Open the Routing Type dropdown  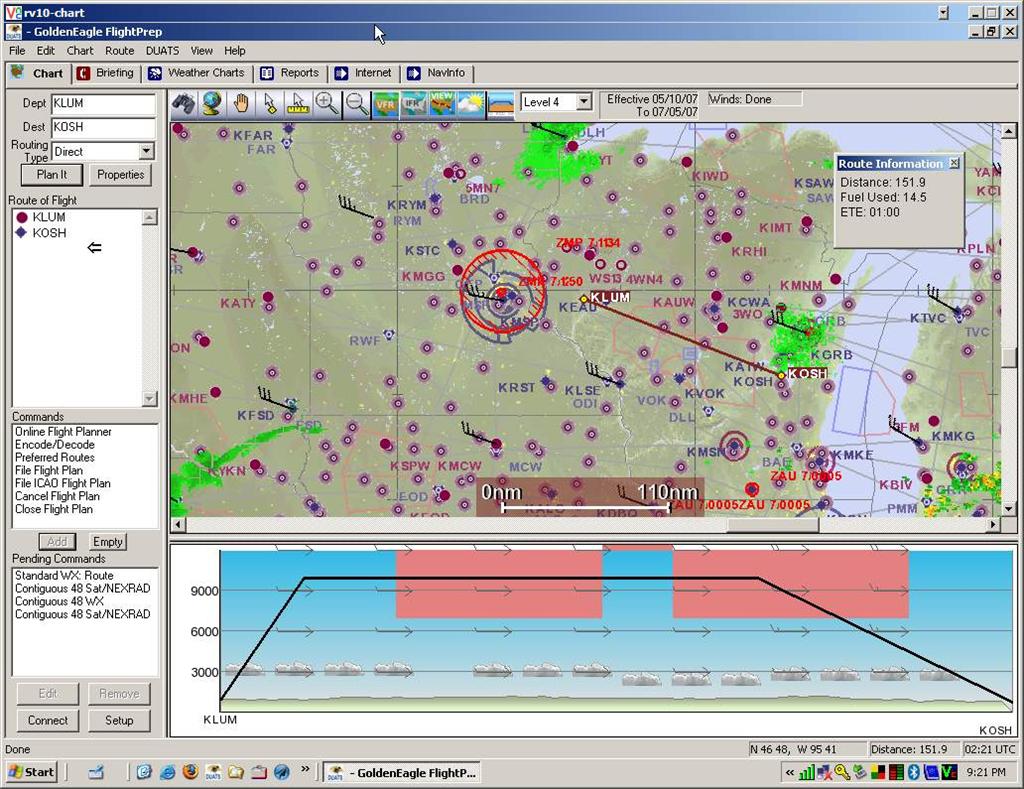[147, 152]
